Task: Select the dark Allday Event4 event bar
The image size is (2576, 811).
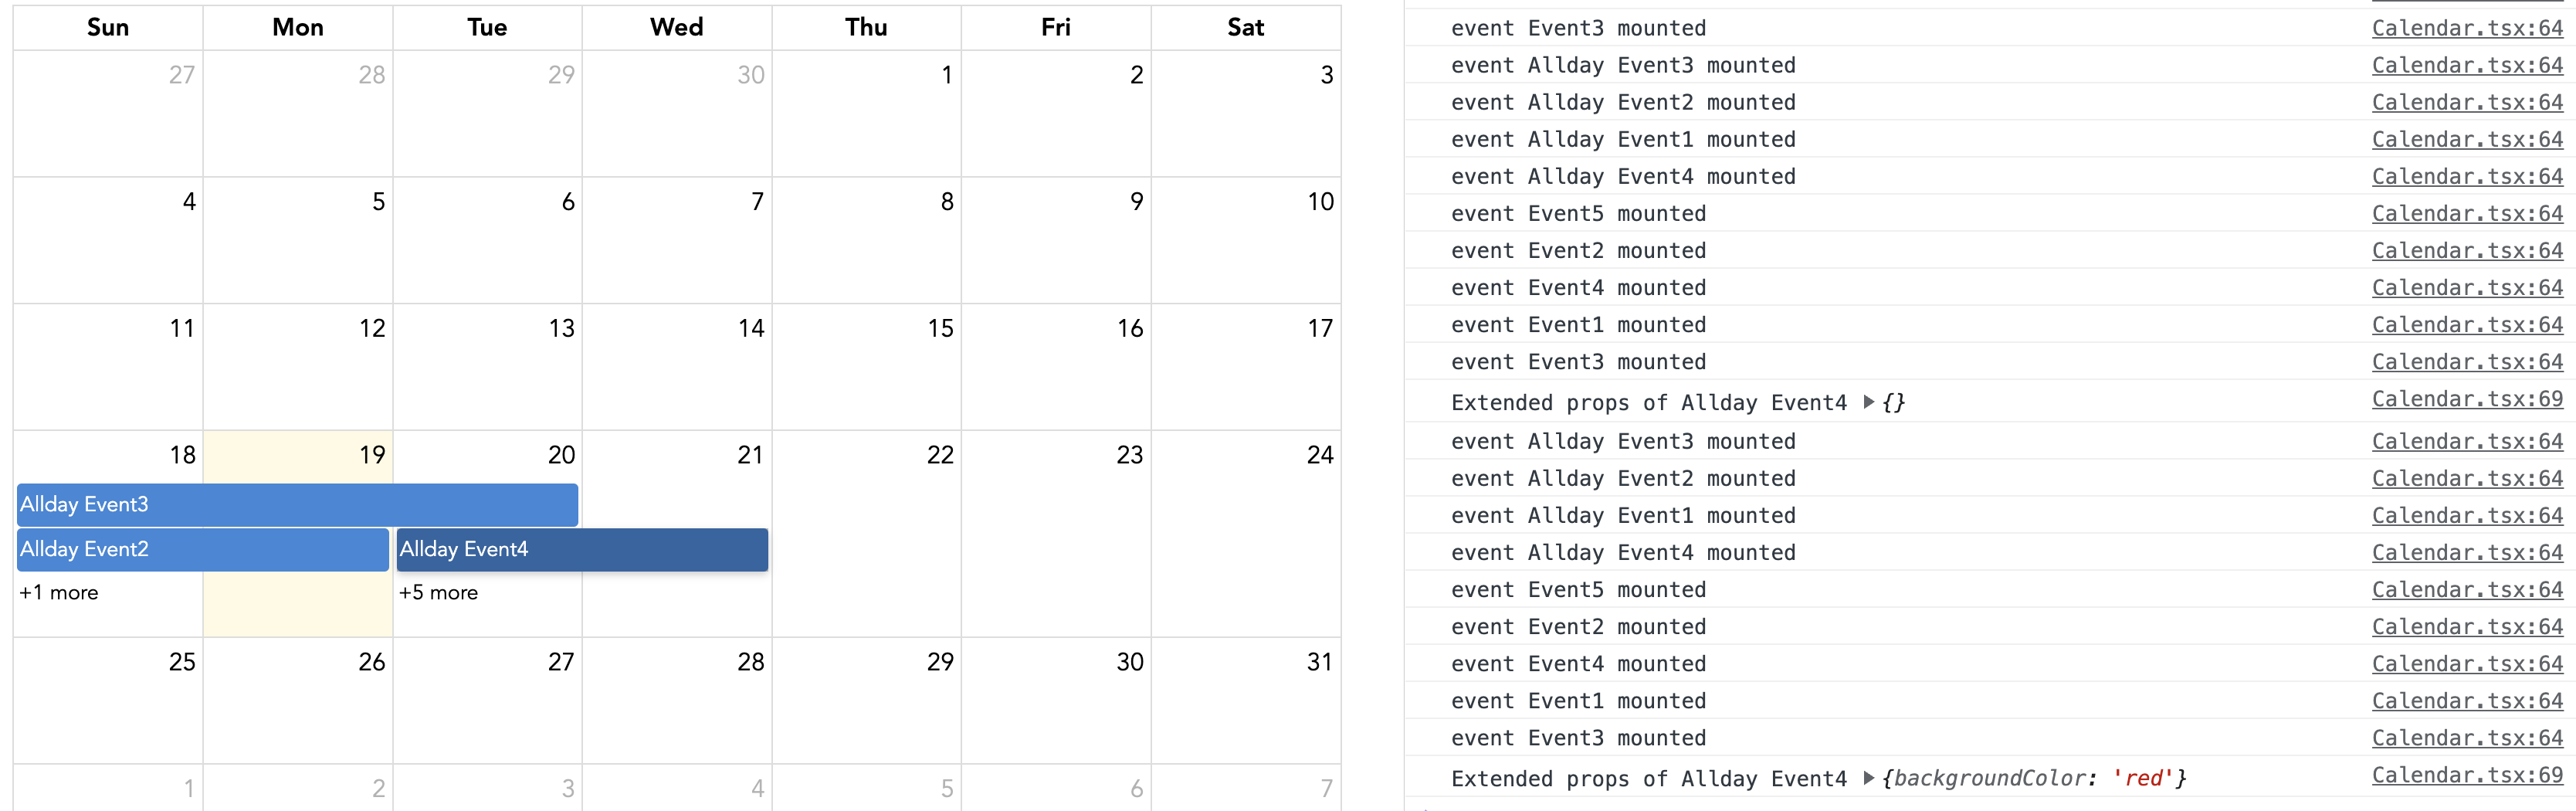Action: [x=581, y=549]
